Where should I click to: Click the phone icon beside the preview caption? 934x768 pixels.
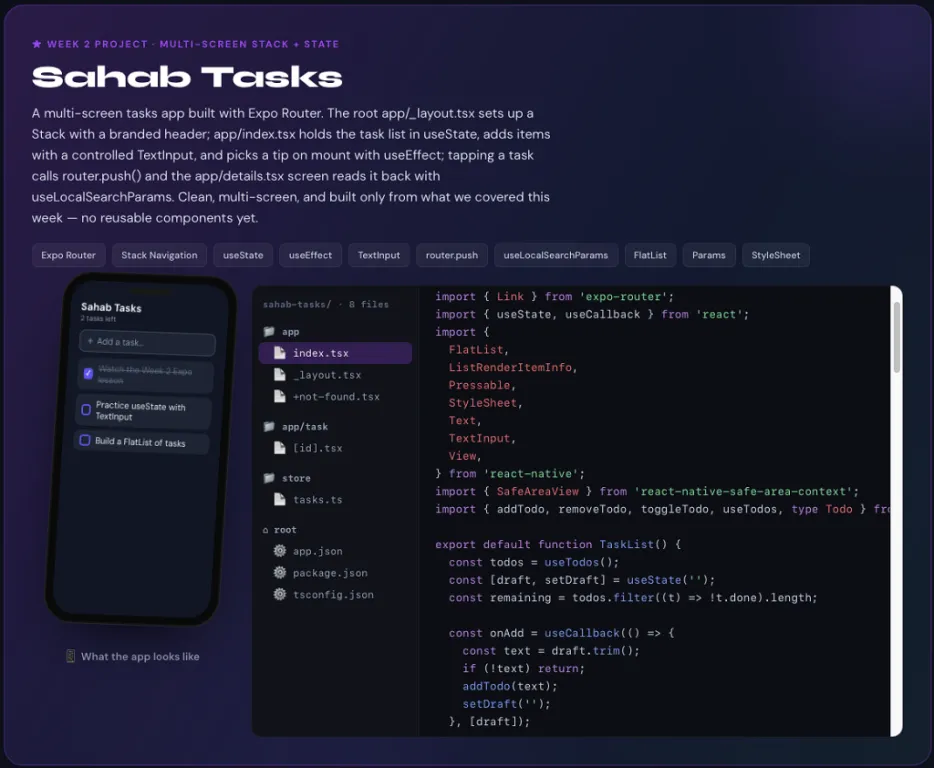70,656
